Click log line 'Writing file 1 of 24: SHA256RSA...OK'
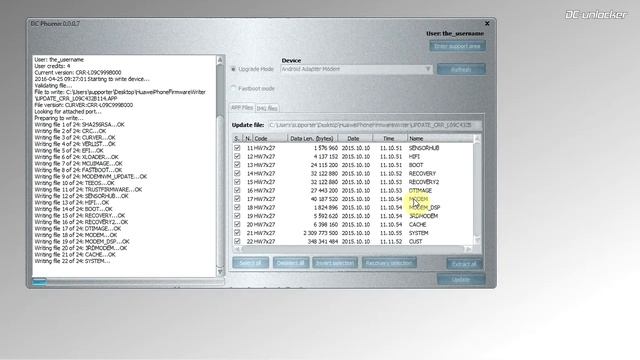 click(x=80, y=124)
